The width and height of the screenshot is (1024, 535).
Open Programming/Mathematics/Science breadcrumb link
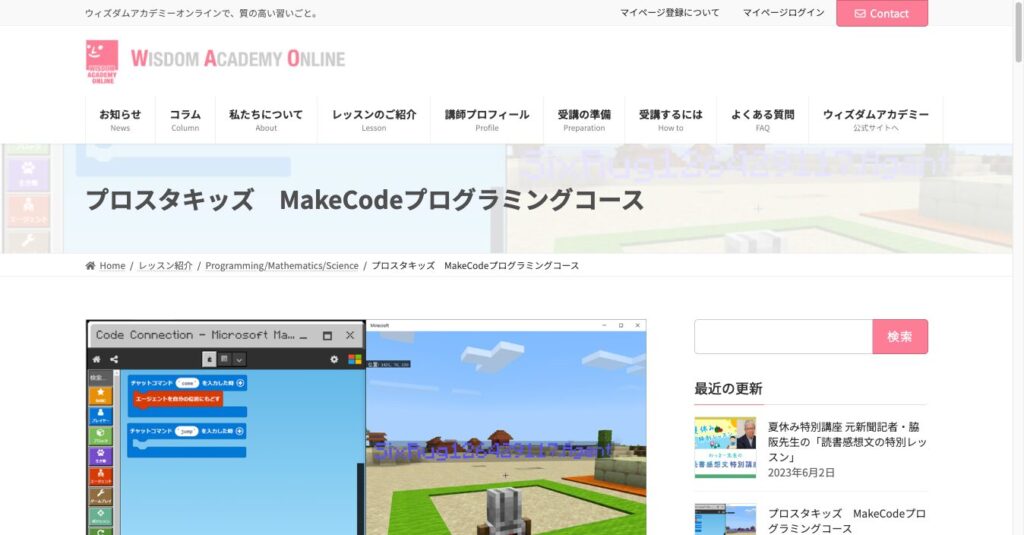click(281, 266)
